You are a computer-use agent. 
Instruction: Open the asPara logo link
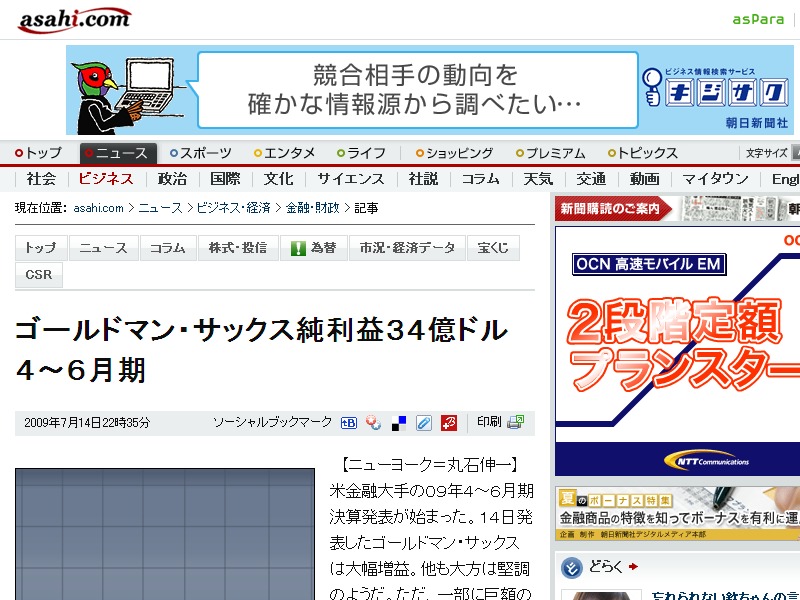point(758,19)
